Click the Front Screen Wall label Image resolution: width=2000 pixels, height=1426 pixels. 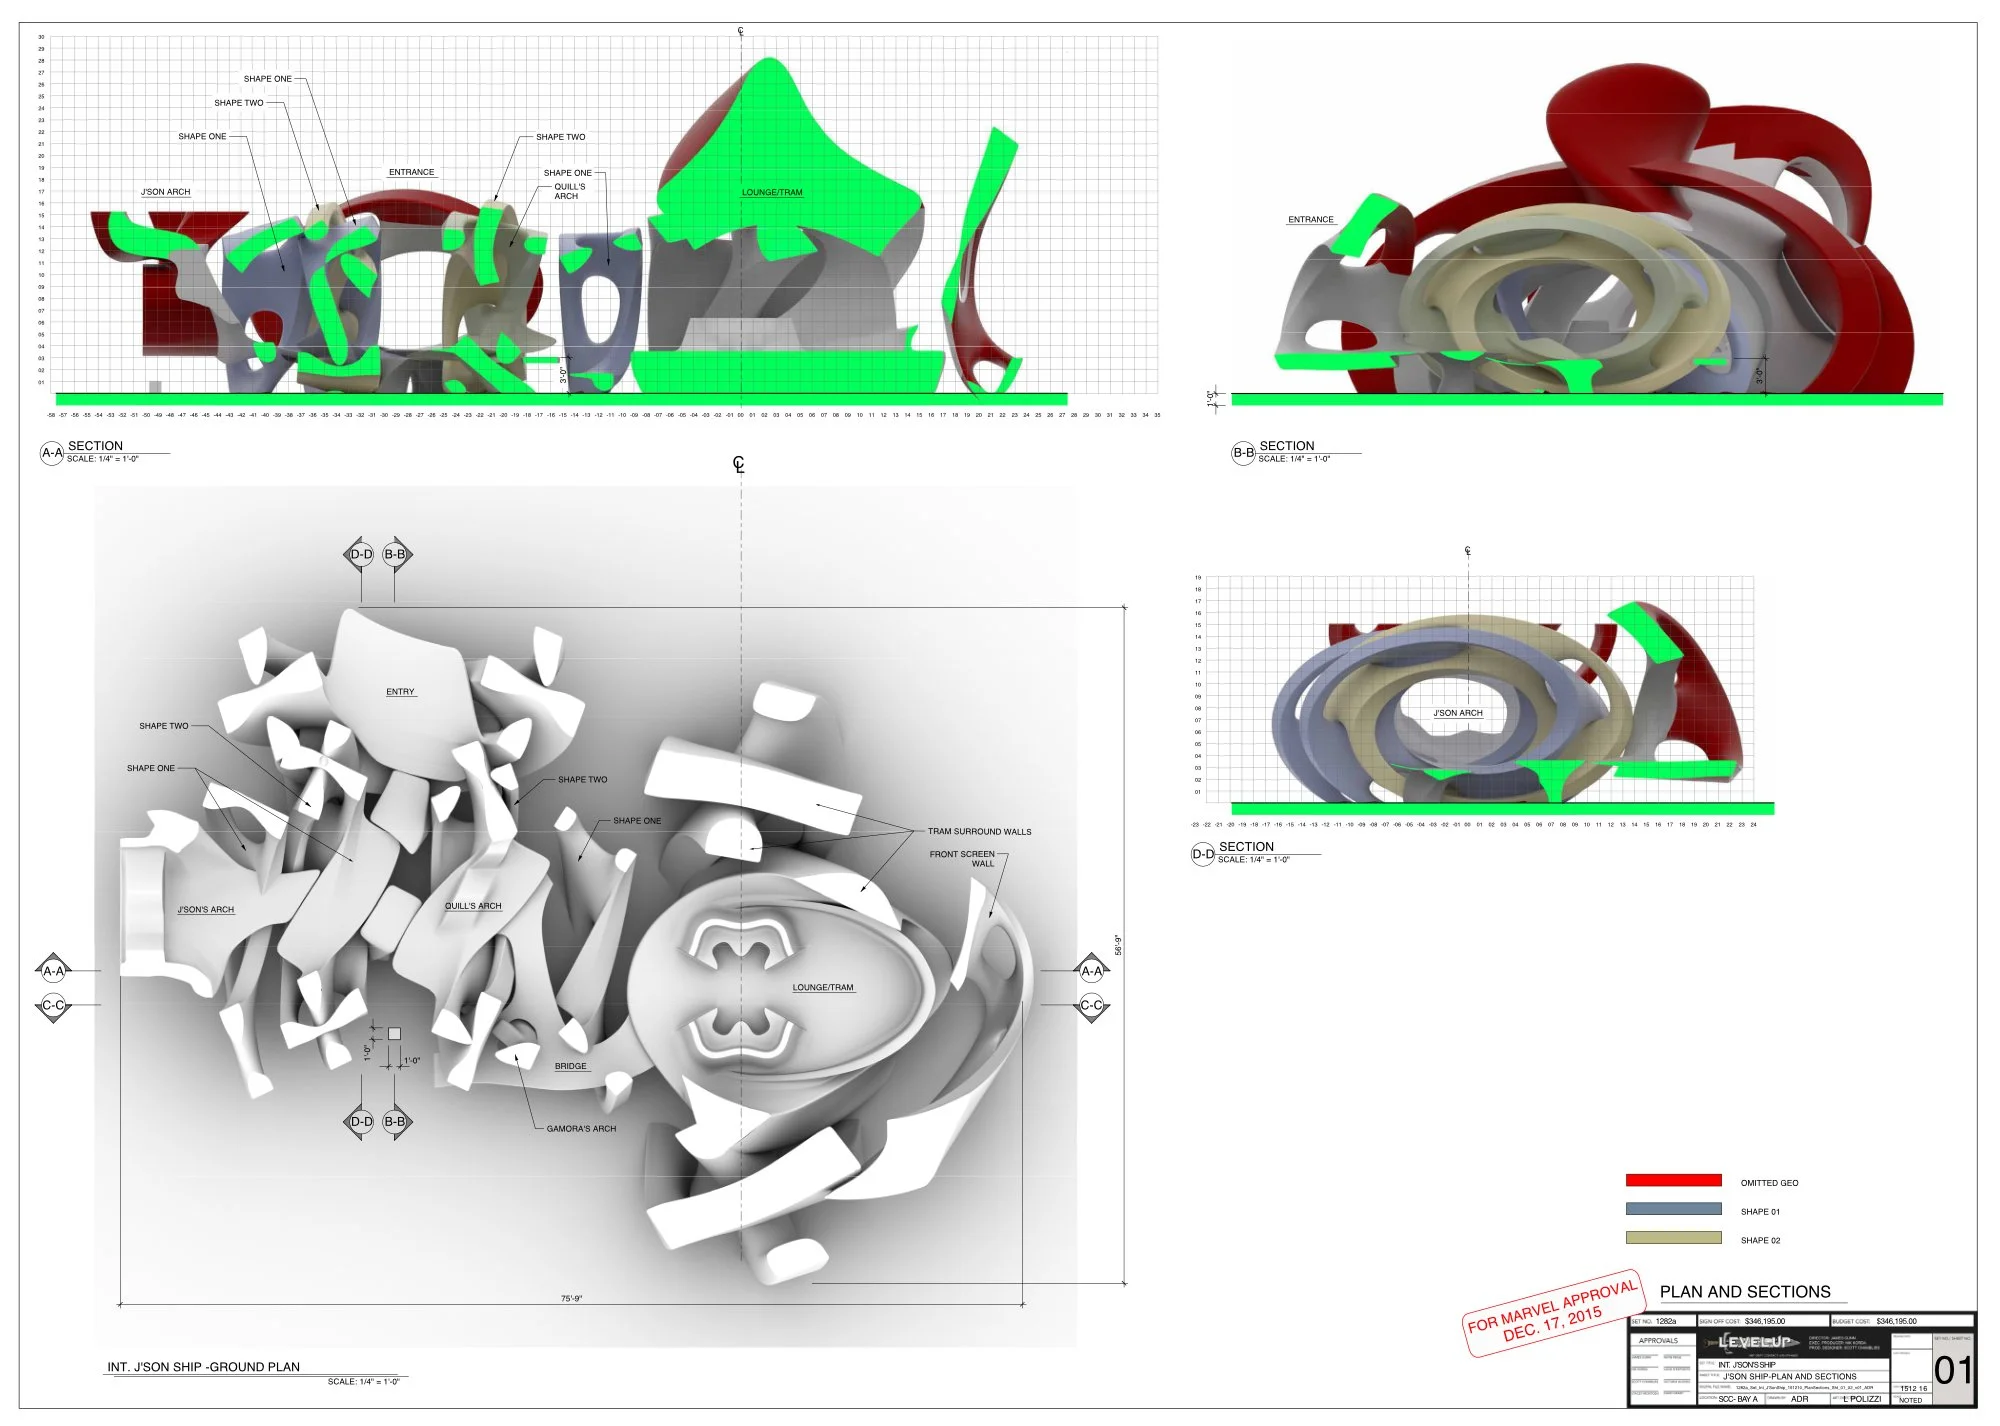point(963,859)
